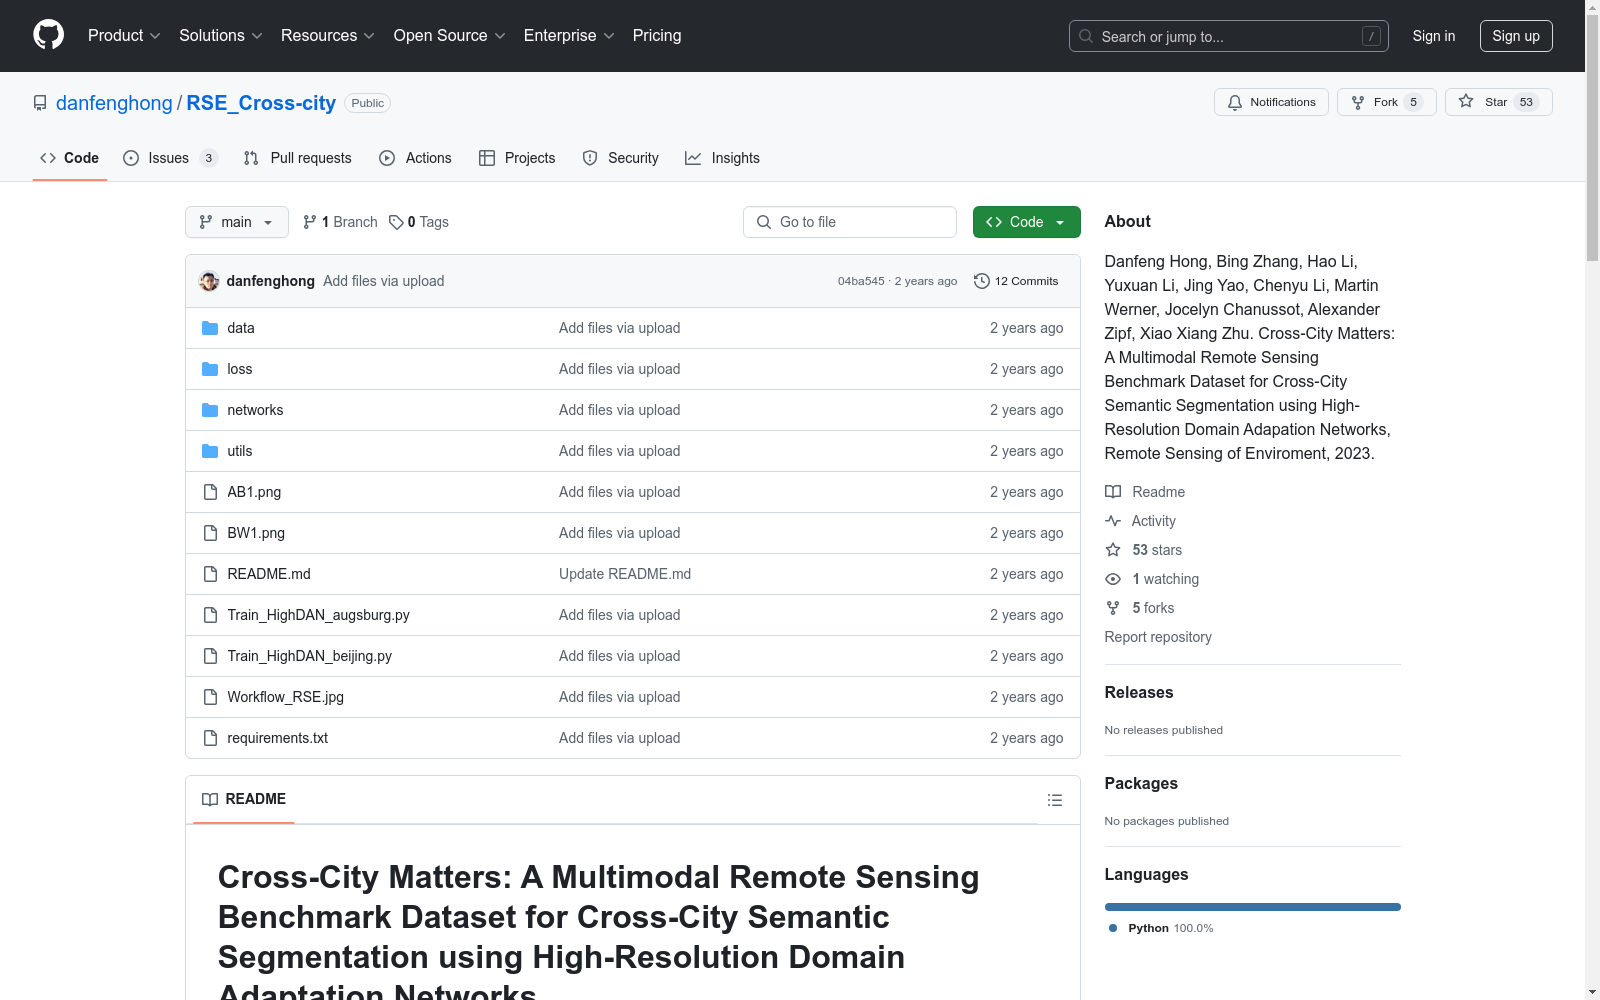Screen dimensions: 1600x1000
Task: Expand the Product menu
Action: coord(124,36)
